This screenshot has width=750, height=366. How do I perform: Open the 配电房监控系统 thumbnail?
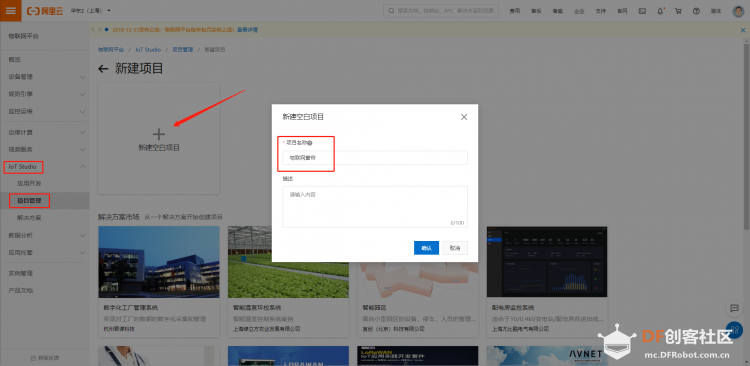(x=547, y=262)
